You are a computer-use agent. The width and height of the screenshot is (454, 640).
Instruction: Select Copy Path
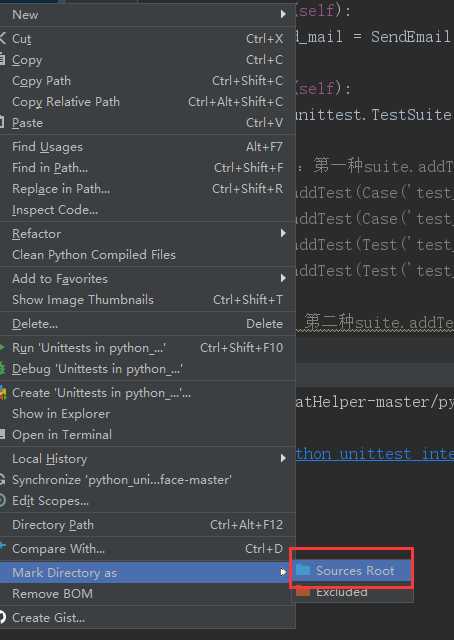[147, 81]
